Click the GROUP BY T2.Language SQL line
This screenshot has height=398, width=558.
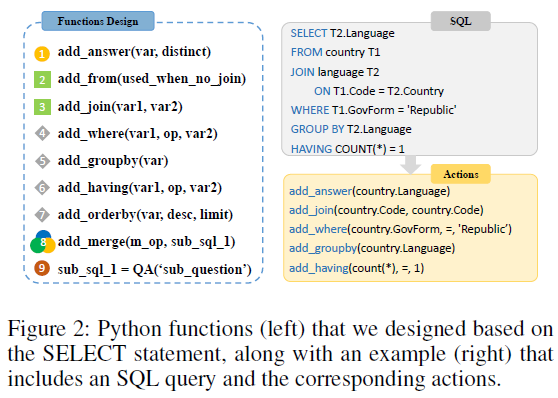pos(351,129)
